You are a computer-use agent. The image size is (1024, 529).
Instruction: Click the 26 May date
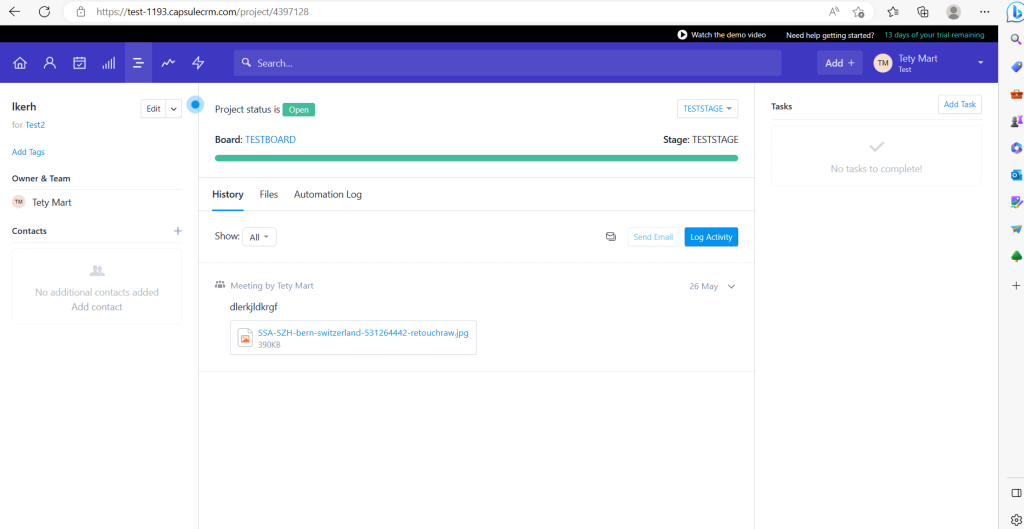[703, 286]
